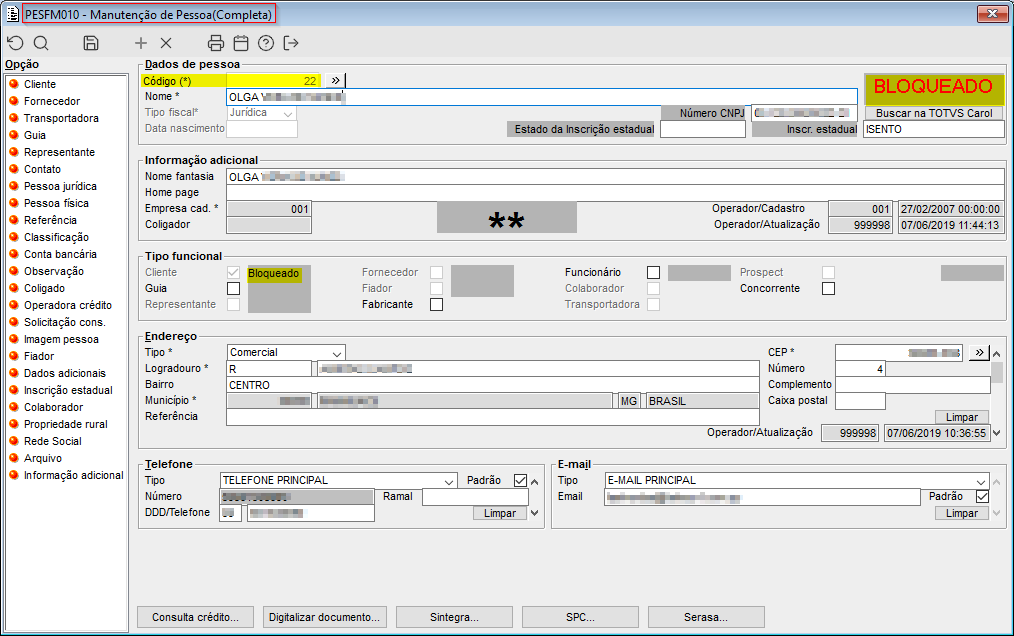Click the refresh/undo icon in toolbar
Screen dimensions: 1014x636
click(x=15, y=43)
